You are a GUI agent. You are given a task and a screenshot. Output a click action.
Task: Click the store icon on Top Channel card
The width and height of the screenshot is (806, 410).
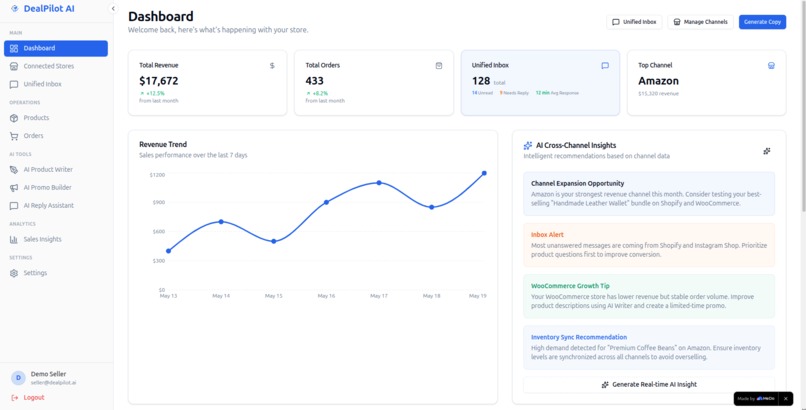click(771, 66)
